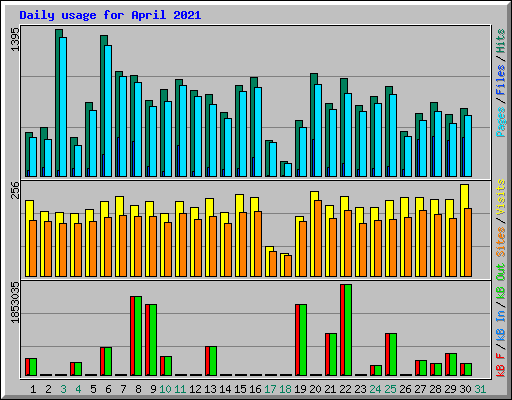This screenshot has width=512, height=400.
Task: Select day 22 on the axis
Action: click(345, 389)
